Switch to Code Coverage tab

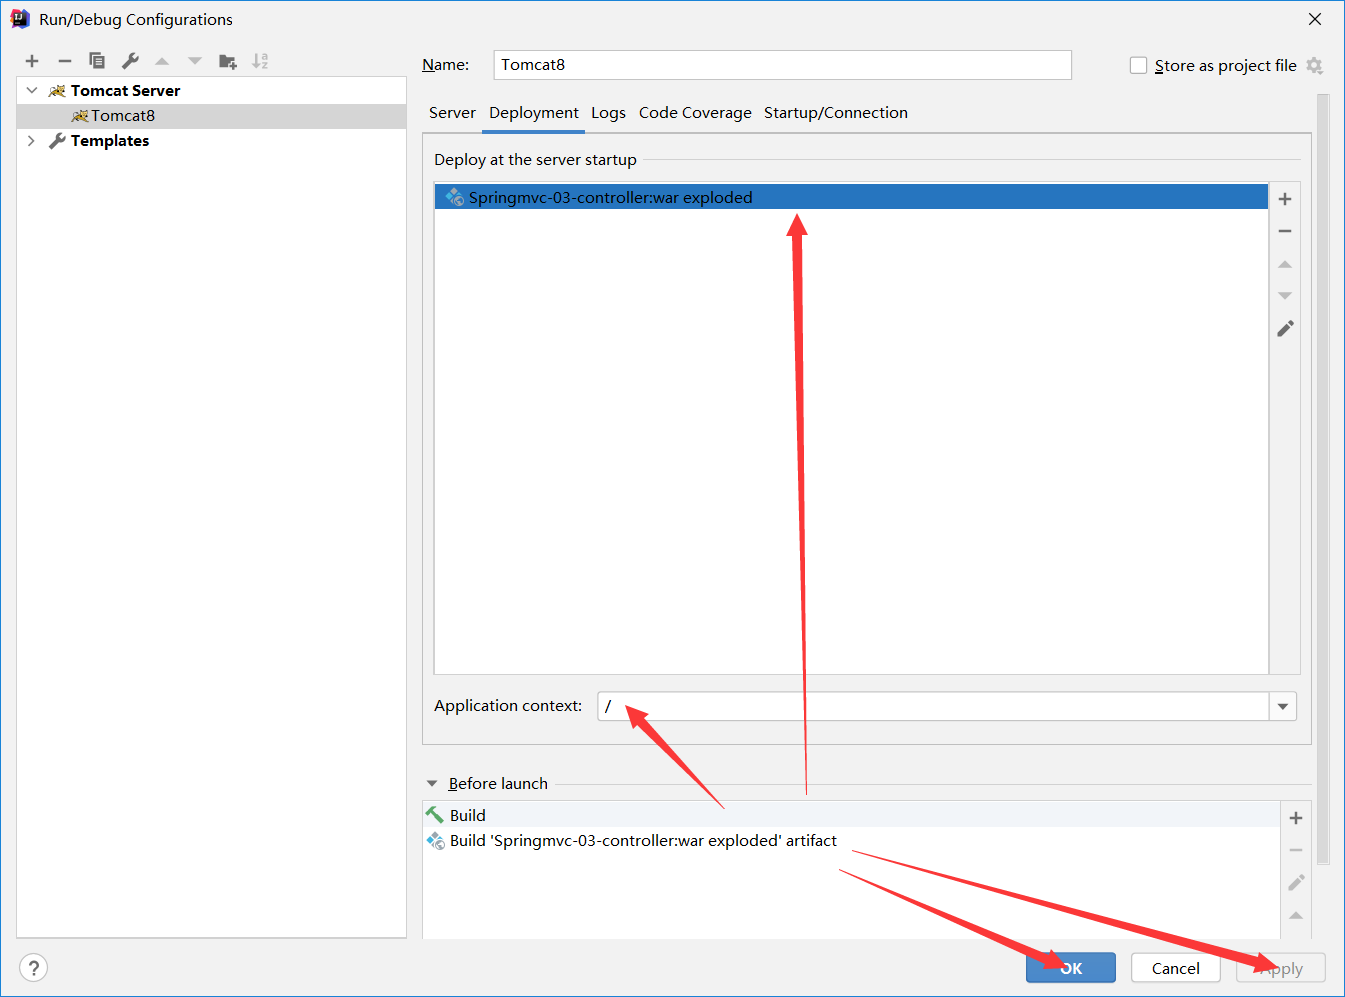695,113
